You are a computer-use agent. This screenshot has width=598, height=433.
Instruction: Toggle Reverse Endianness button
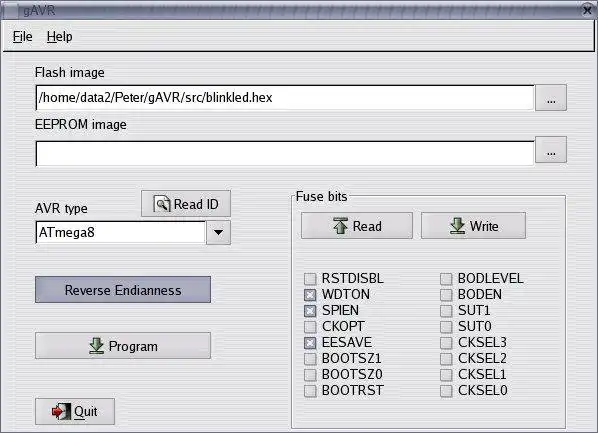pyautogui.click(x=123, y=290)
